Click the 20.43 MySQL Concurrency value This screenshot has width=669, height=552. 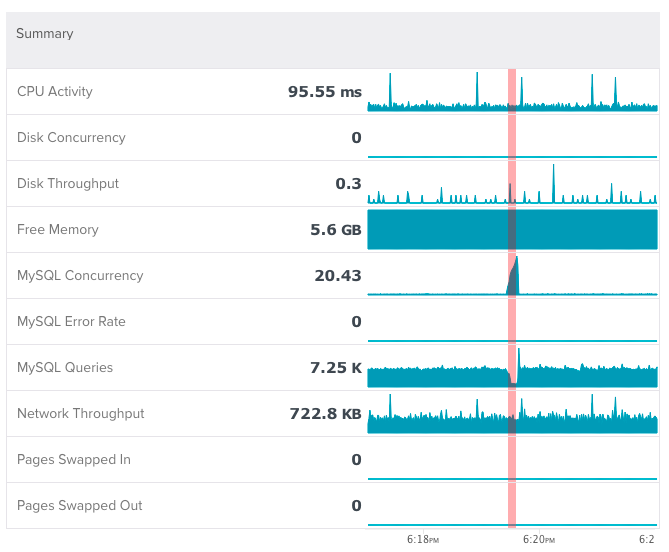coord(337,276)
